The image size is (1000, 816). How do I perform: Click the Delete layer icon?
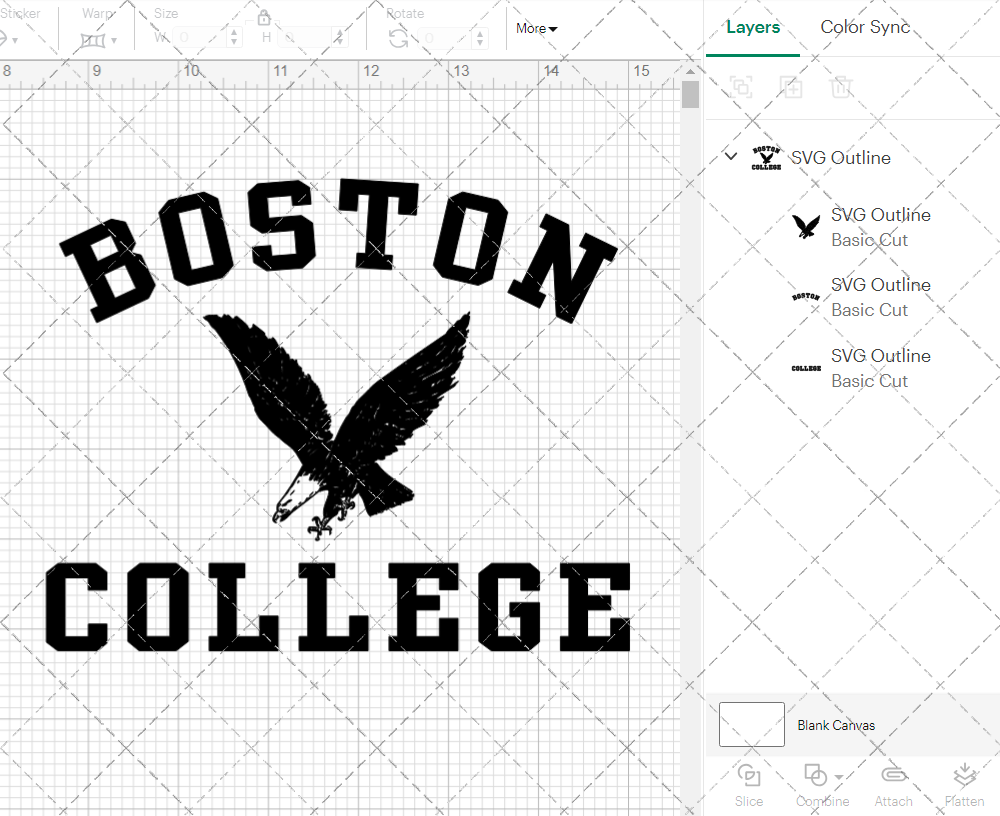pos(842,87)
